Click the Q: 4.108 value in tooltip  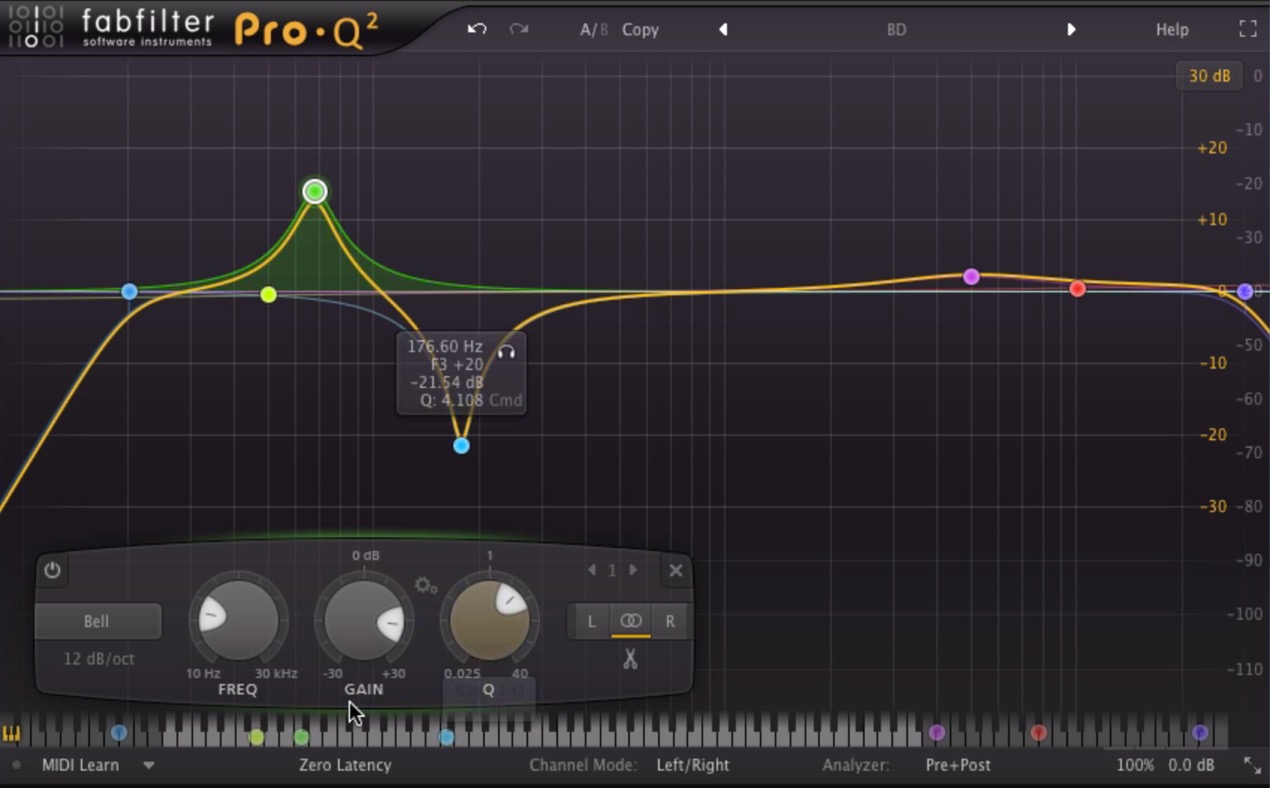point(452,401)
